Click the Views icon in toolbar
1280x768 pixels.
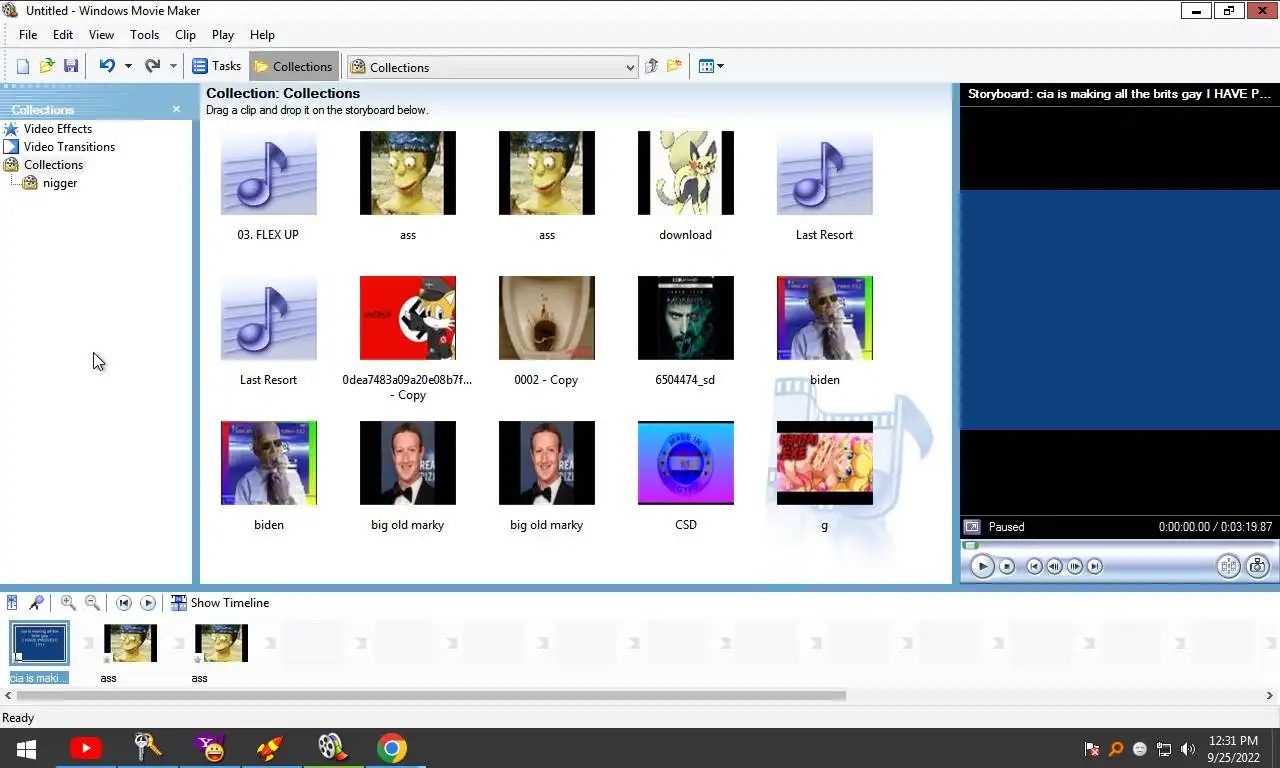(x=706, y=67)
